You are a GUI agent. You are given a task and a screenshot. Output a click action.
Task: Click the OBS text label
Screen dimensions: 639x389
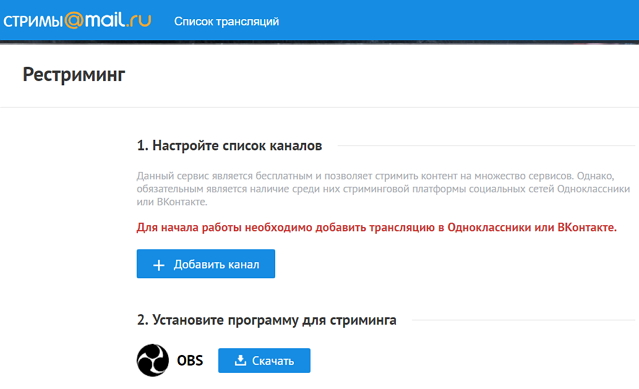click(x=190, y=360)
